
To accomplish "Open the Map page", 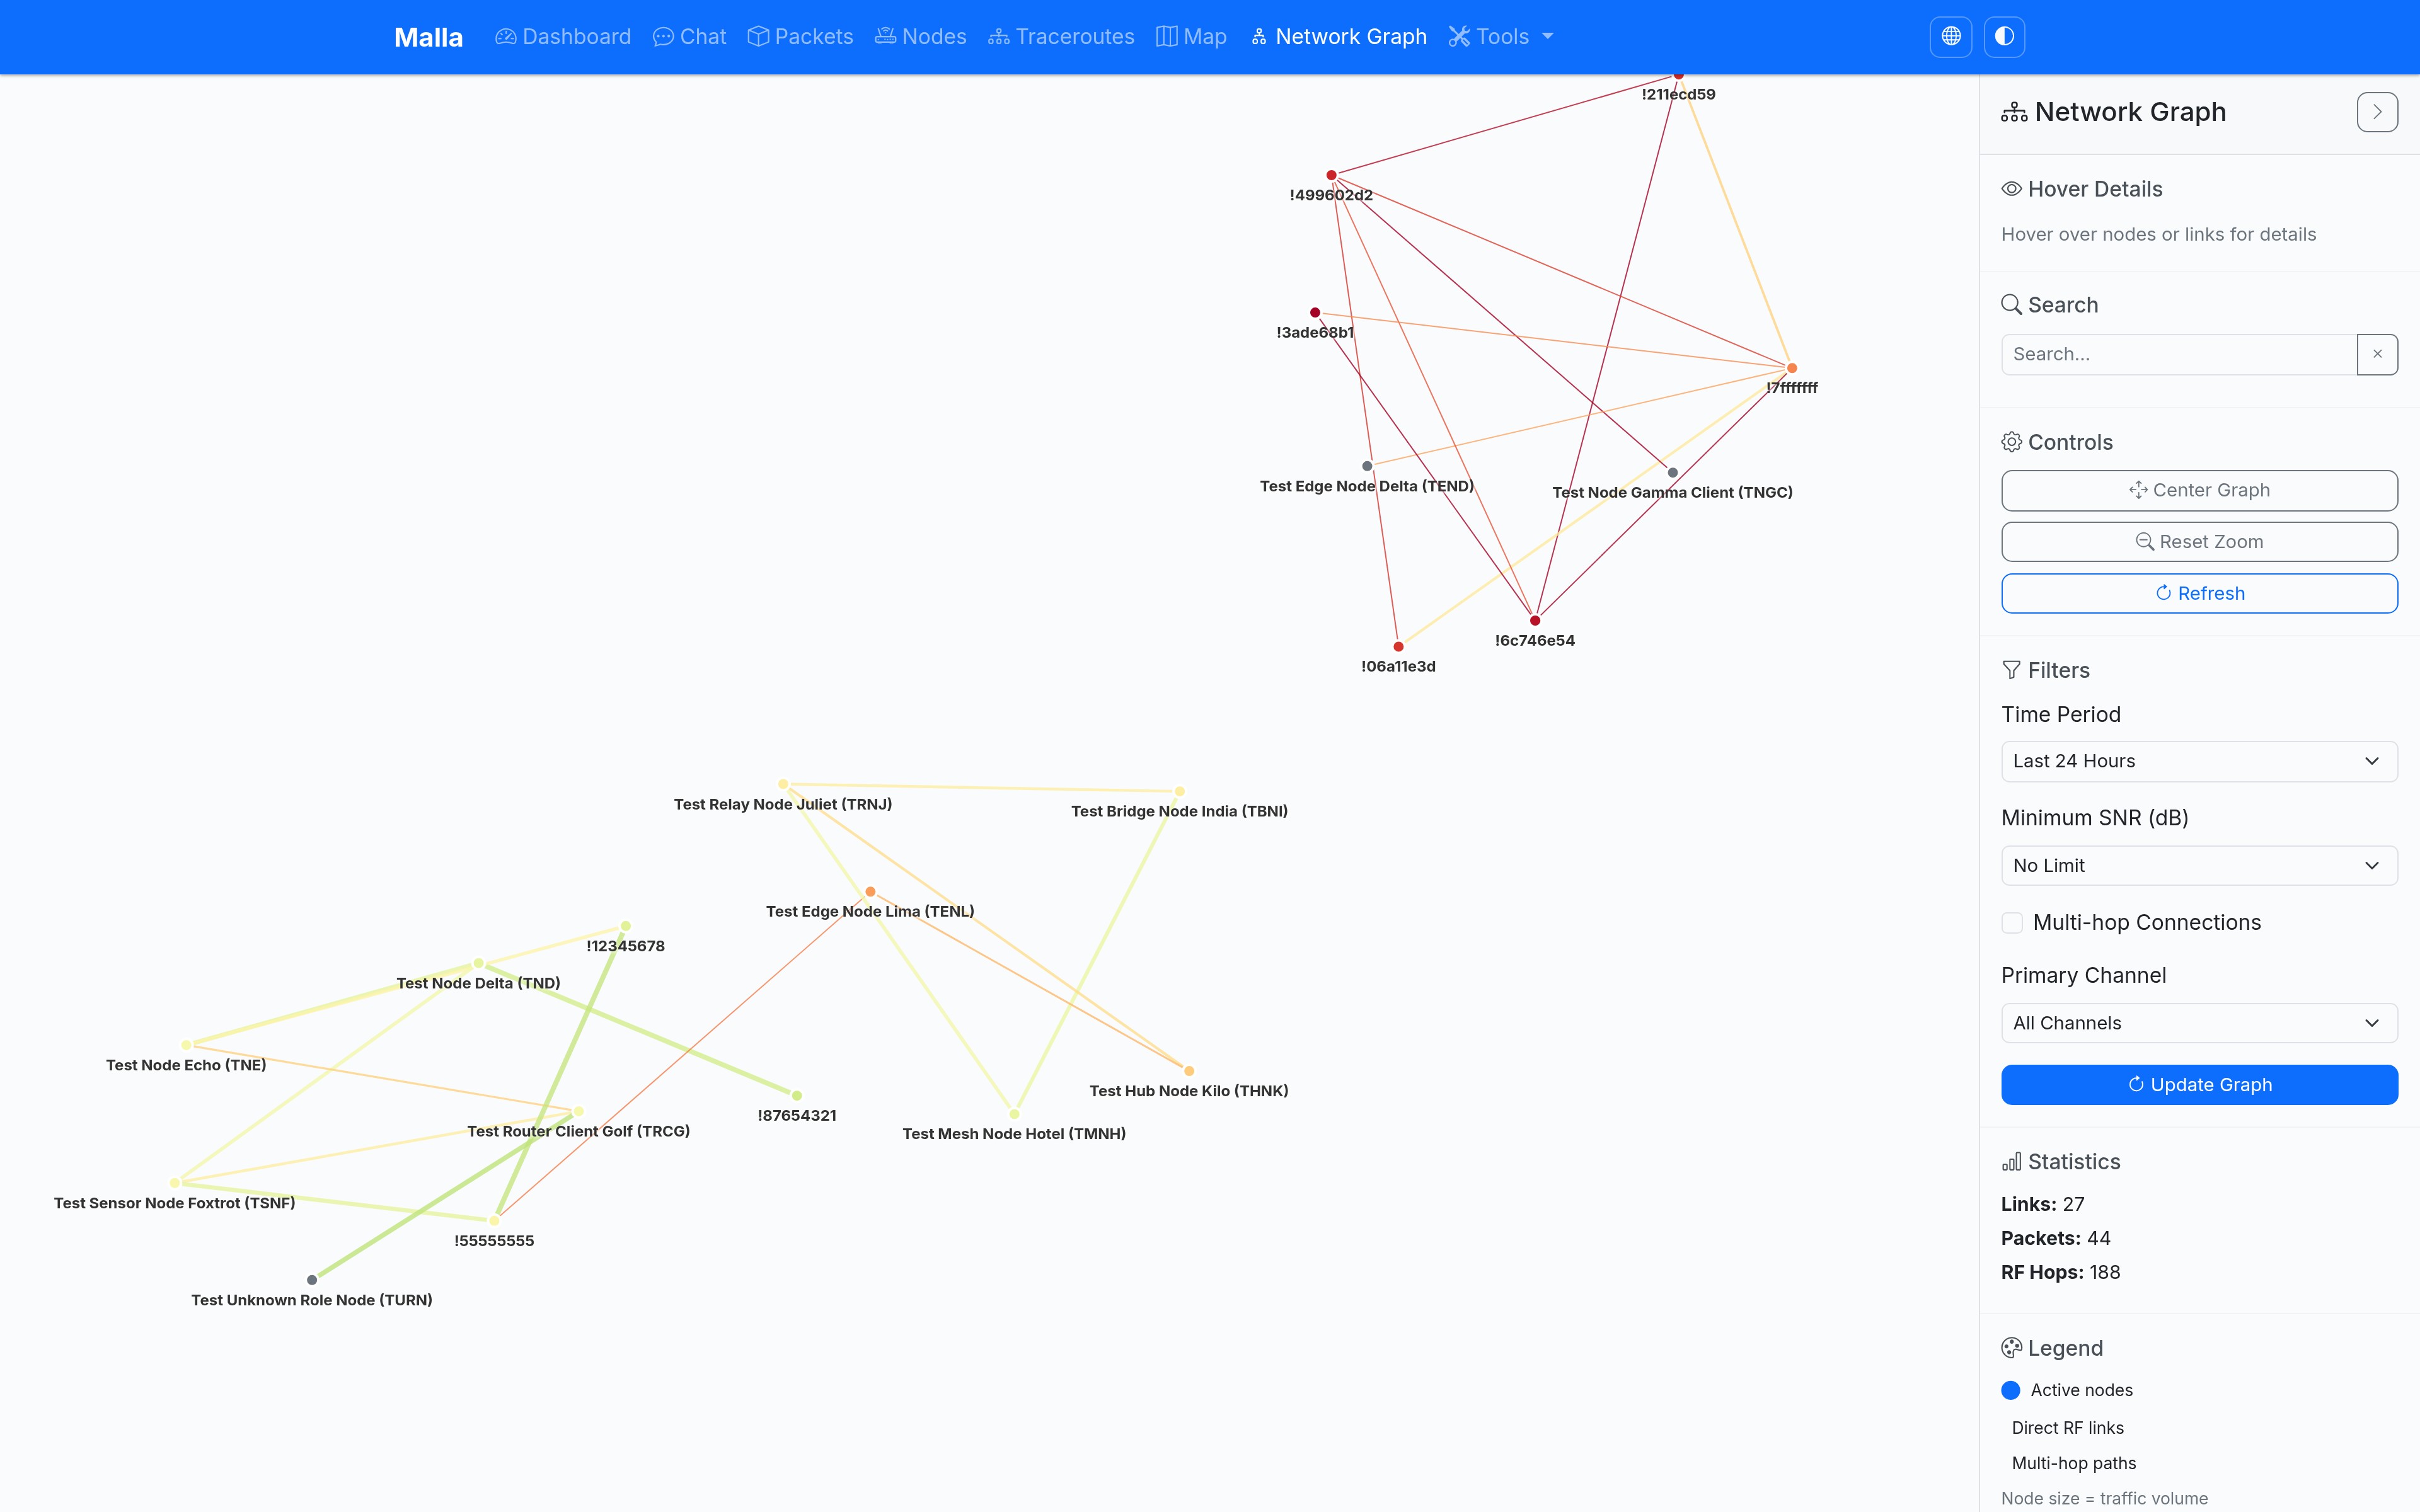I will click(1191, 37).
